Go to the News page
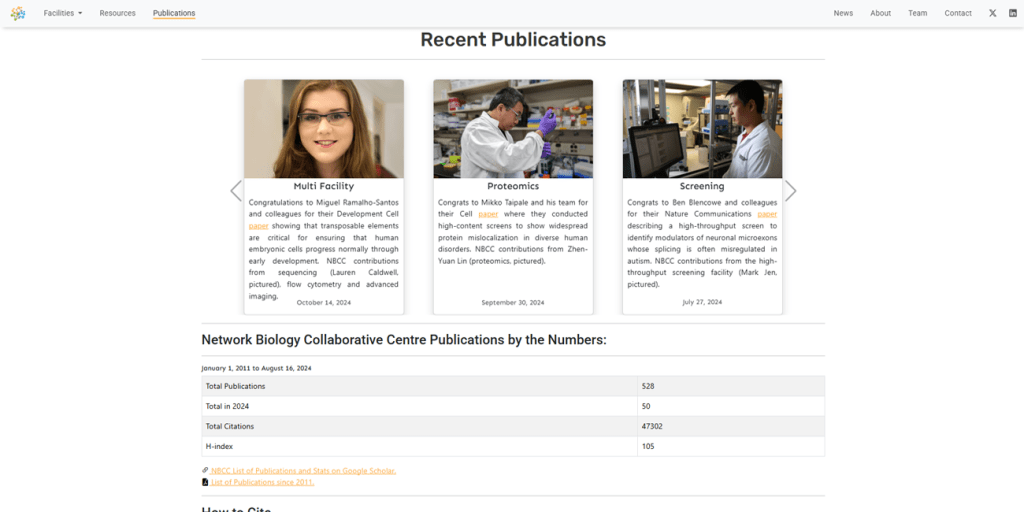The height and width of the screenshot is (512, 1024). click(x=843, y=13)
